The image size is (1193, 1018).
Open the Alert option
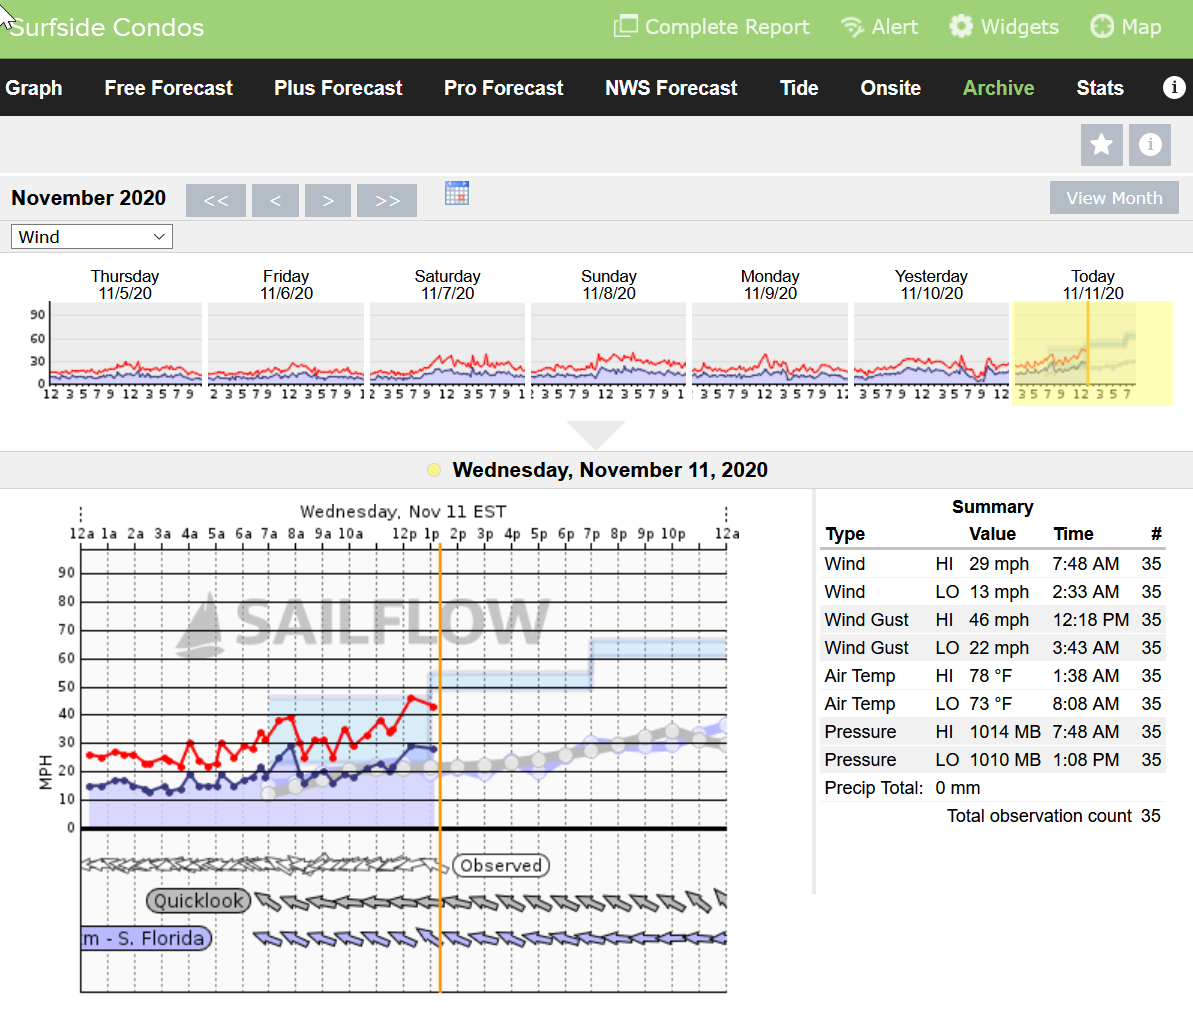click(x=880, y=27)
